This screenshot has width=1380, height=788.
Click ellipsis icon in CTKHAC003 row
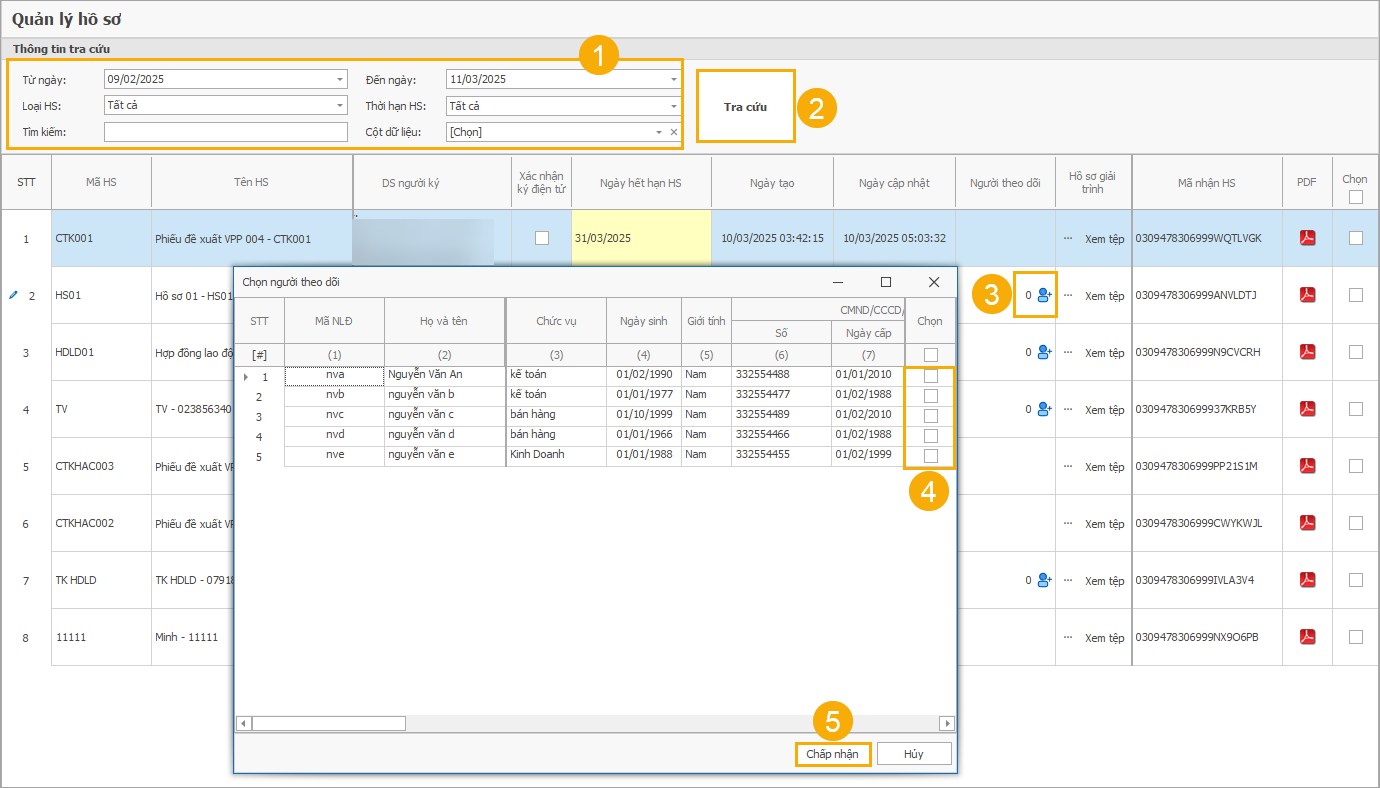pyautogui.click(x=1068, y=467)
